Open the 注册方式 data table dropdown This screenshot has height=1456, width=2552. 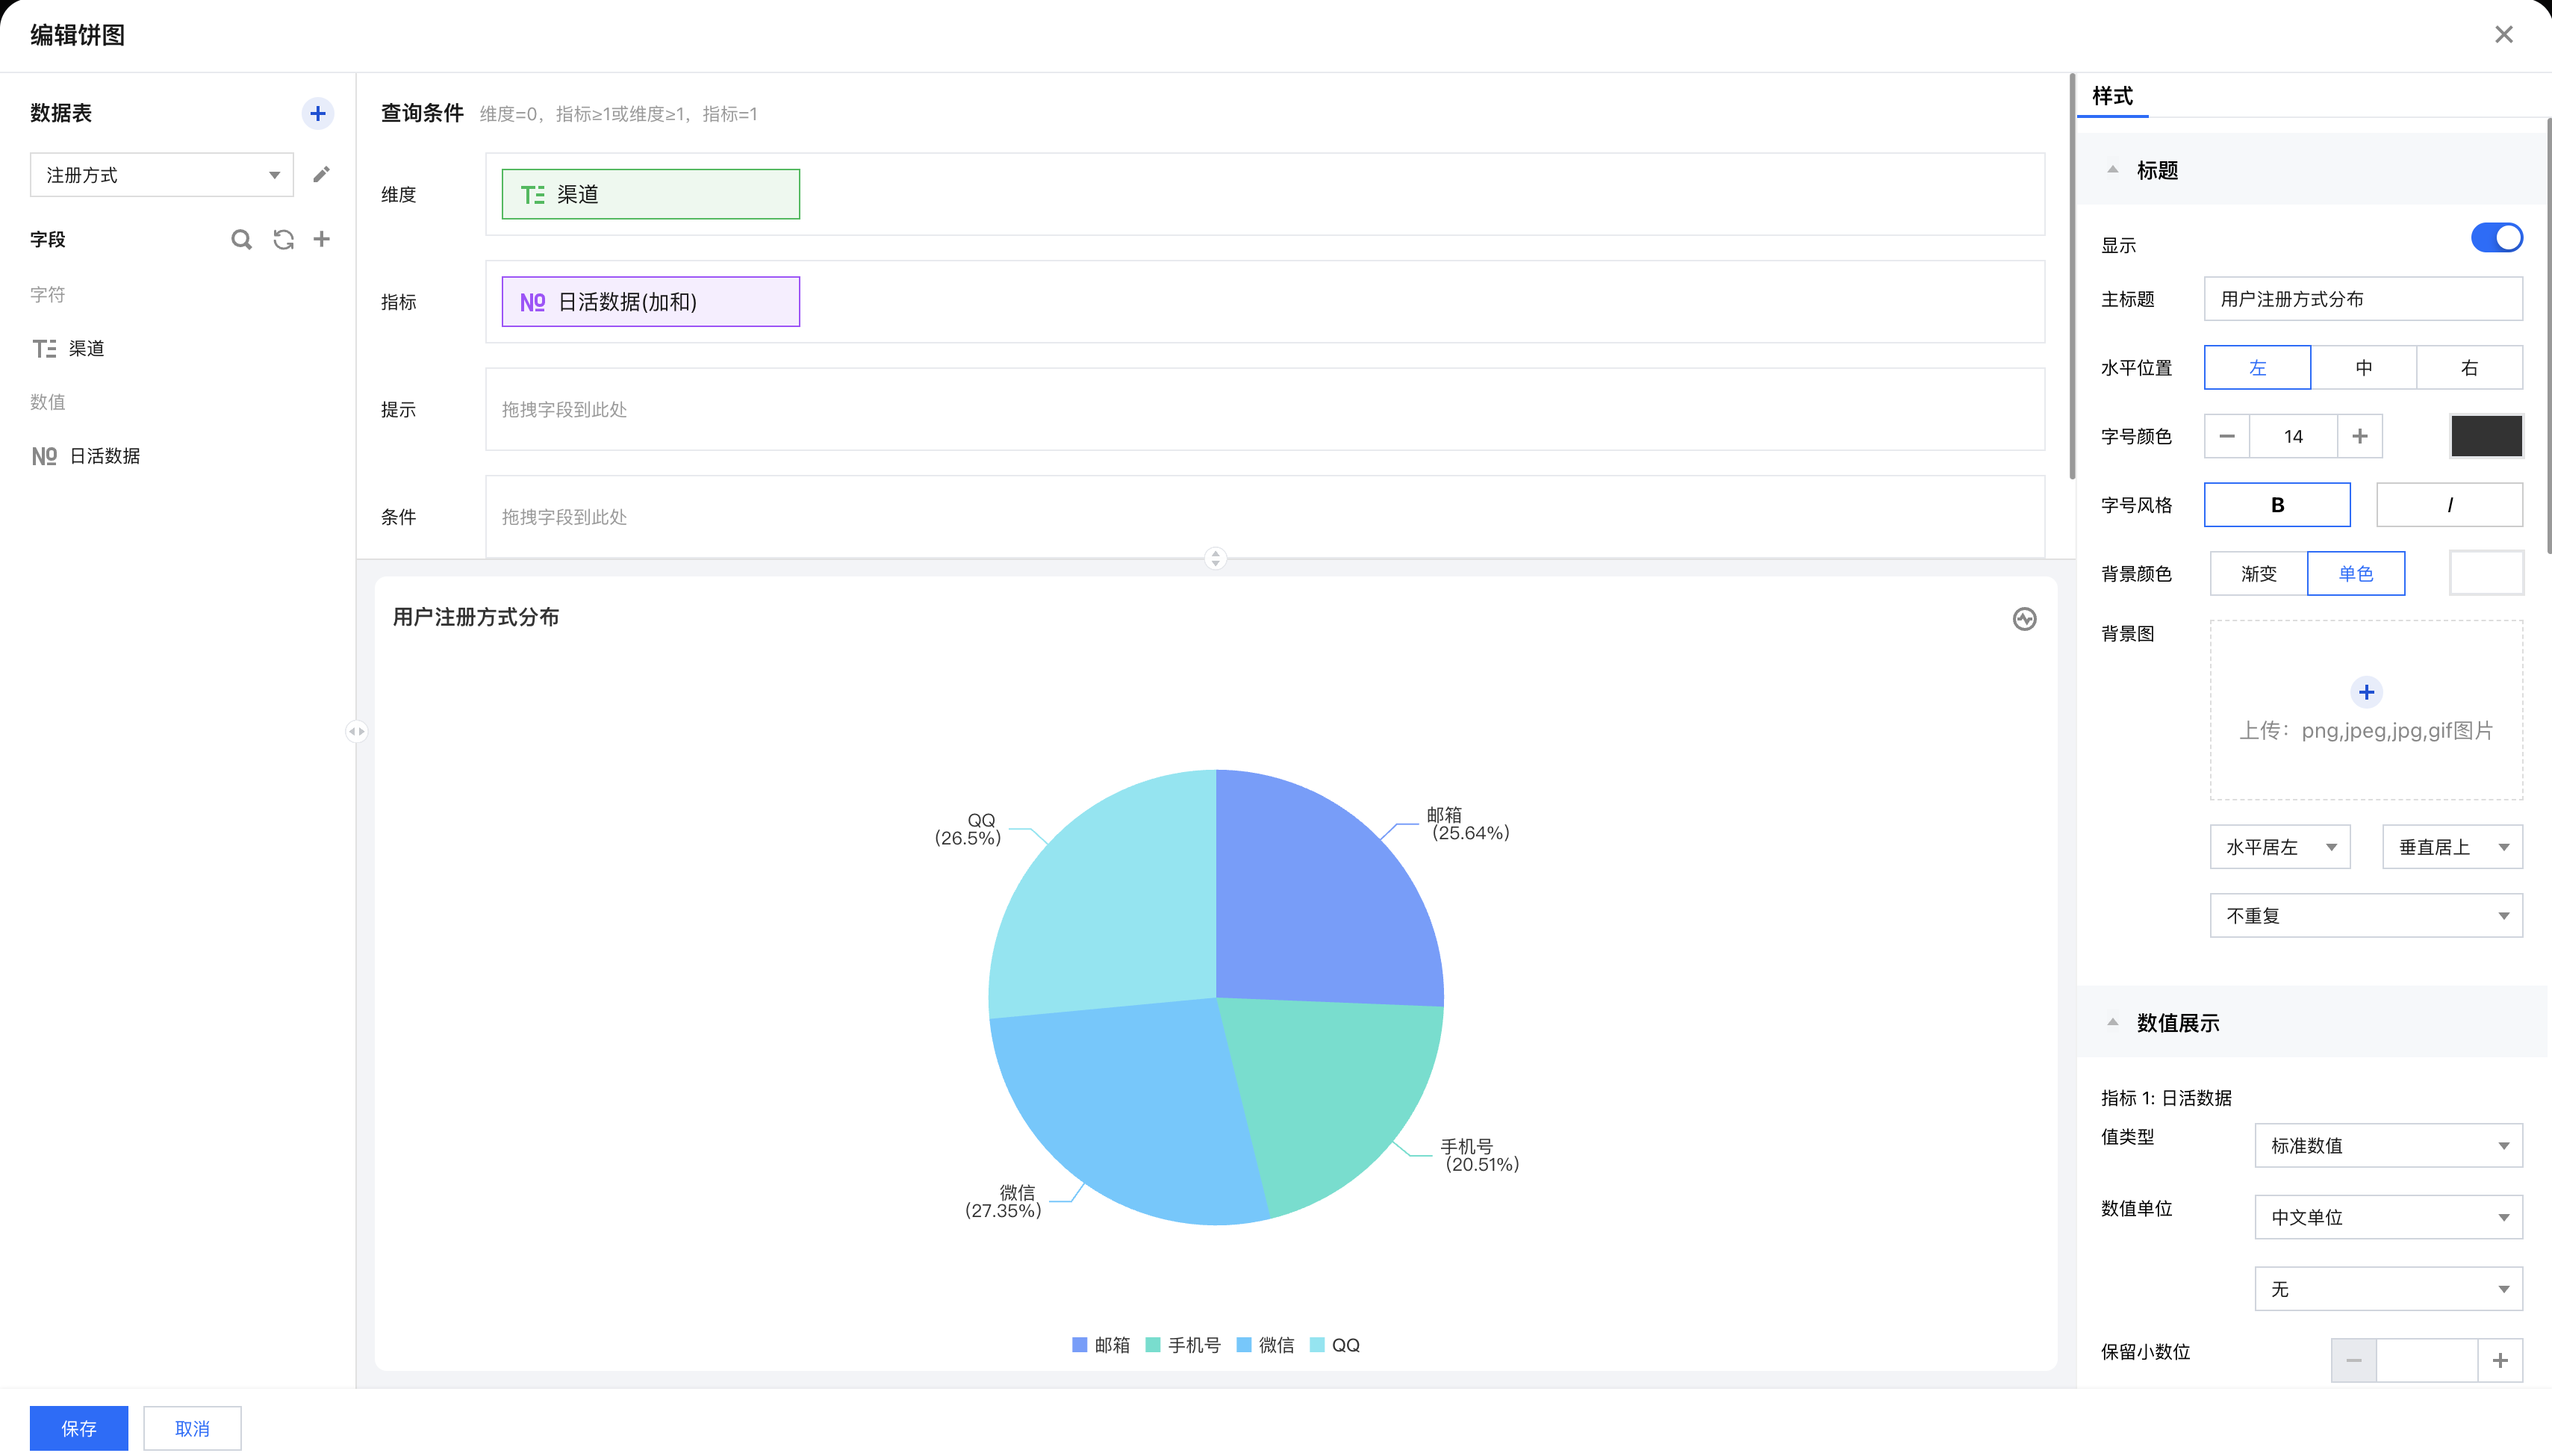[x=161, y=175]
